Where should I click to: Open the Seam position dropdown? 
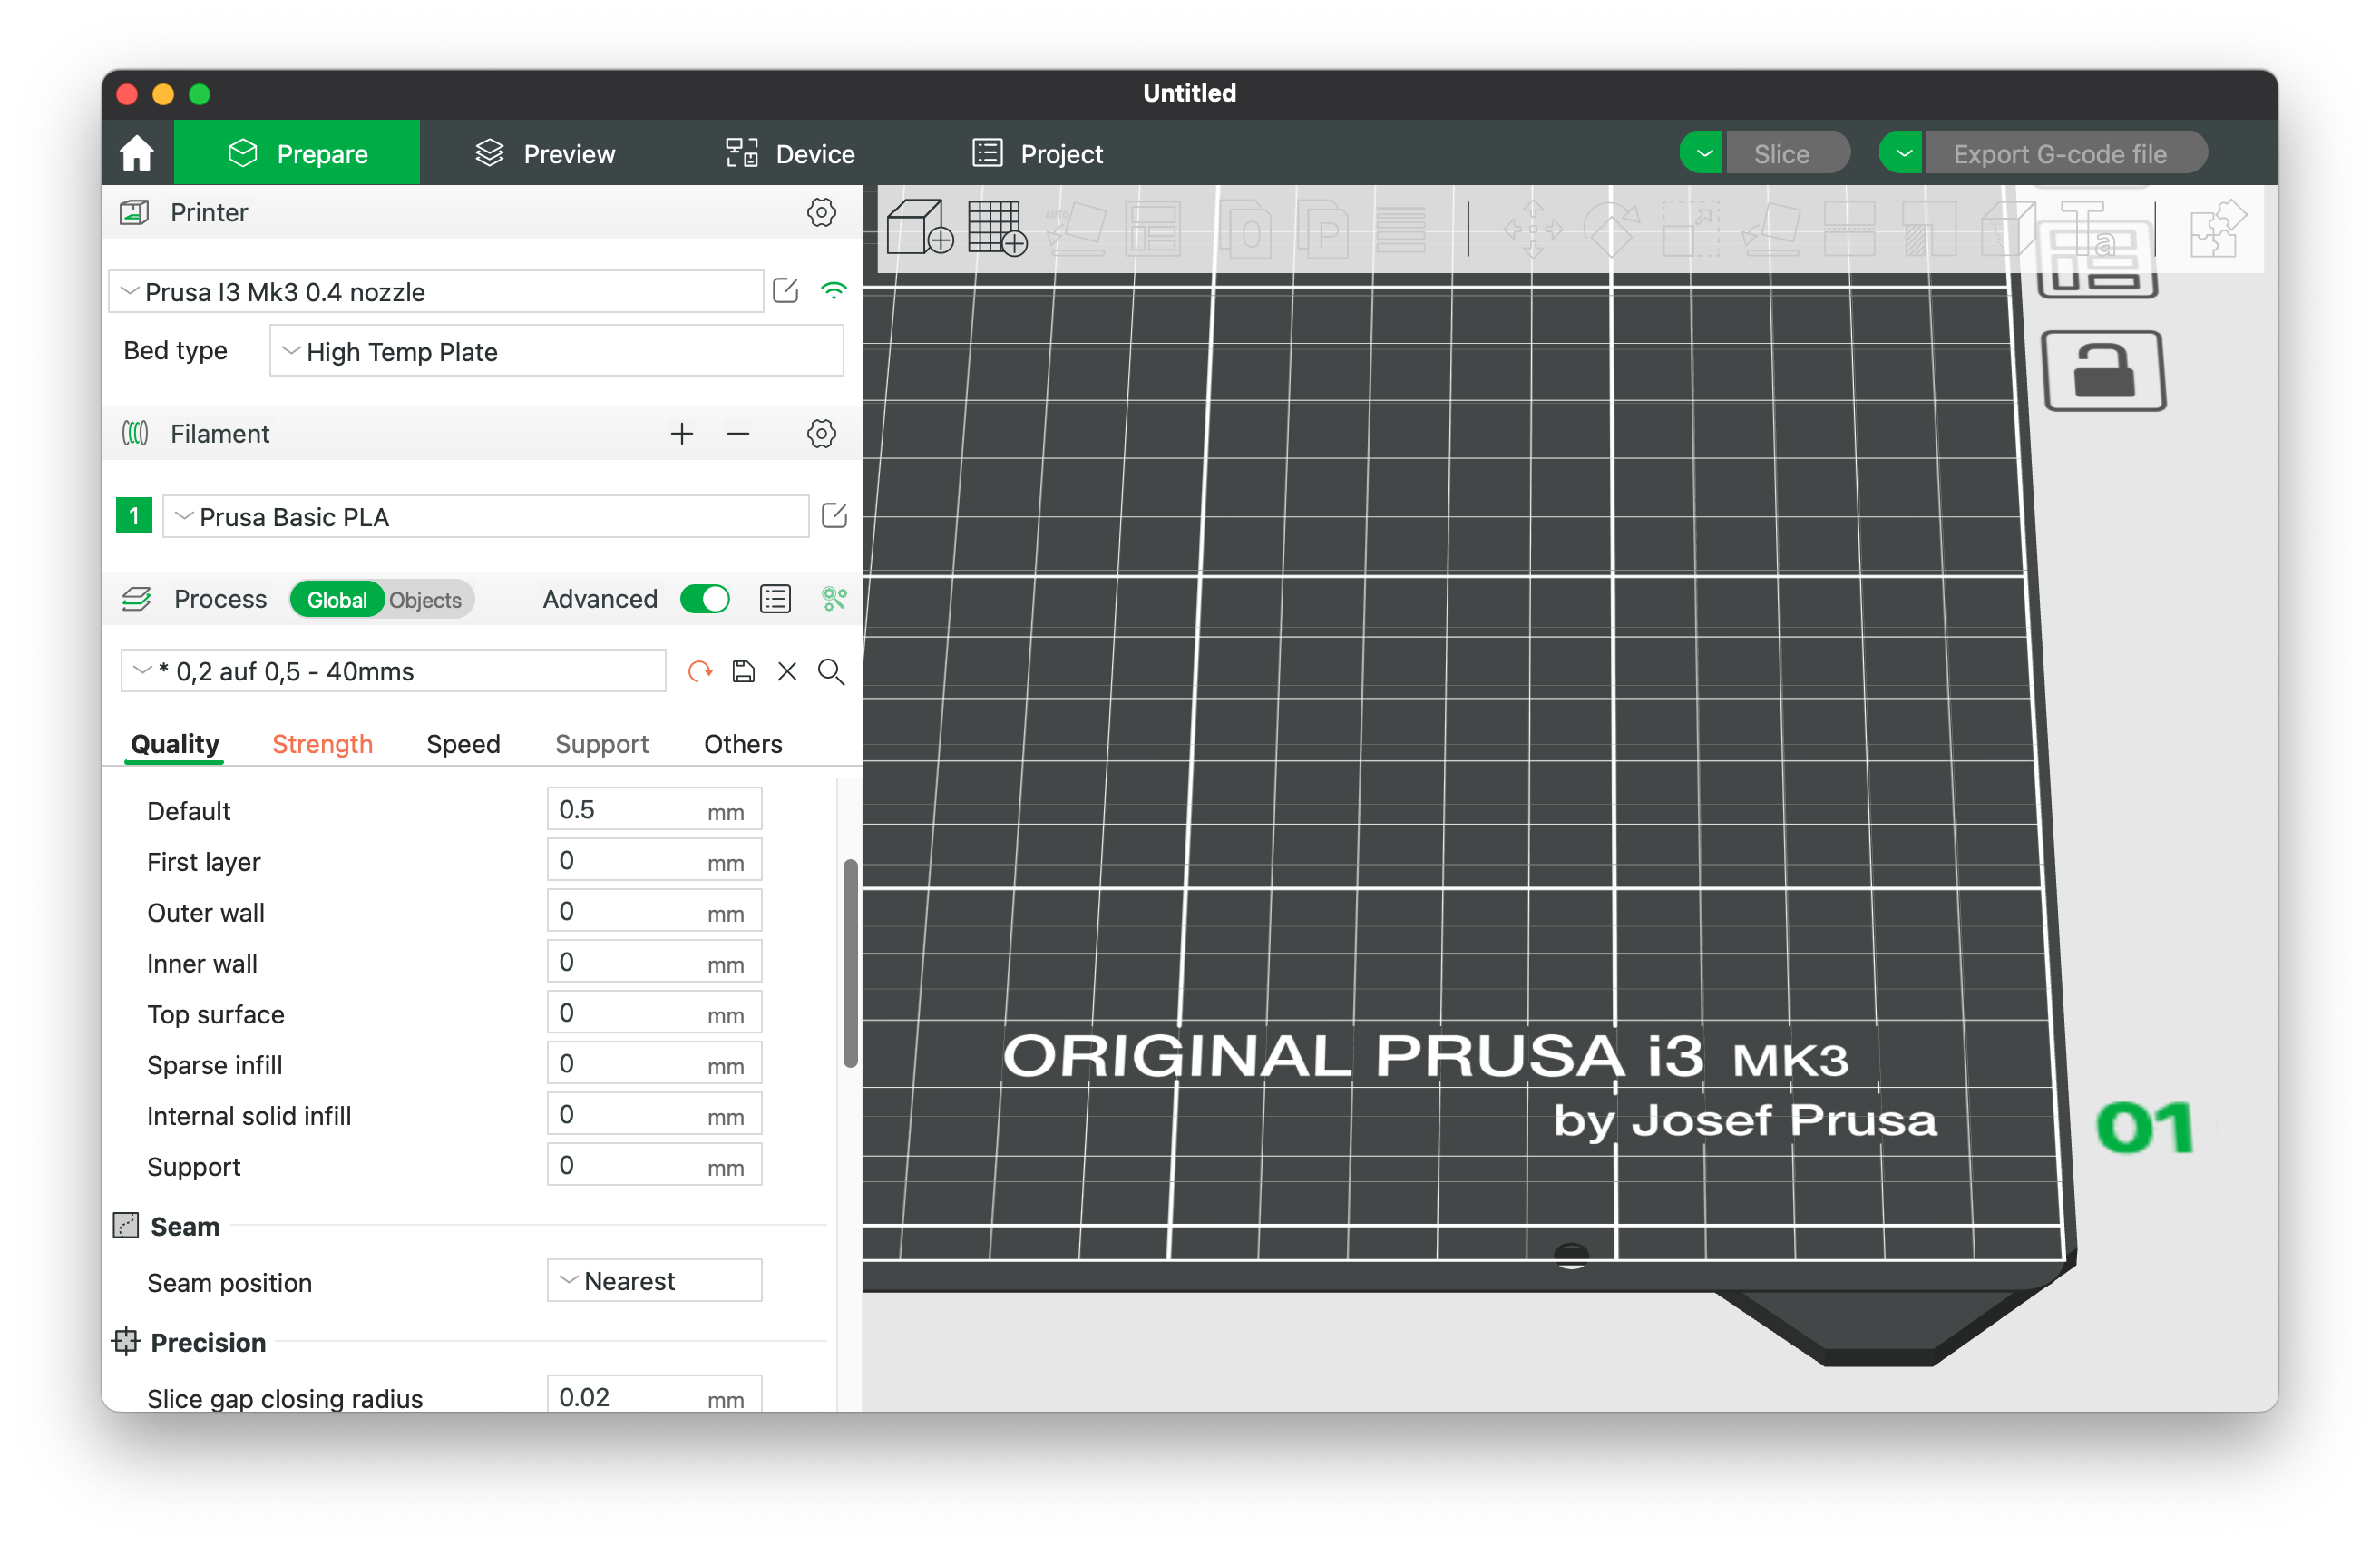coord(655,1281)
